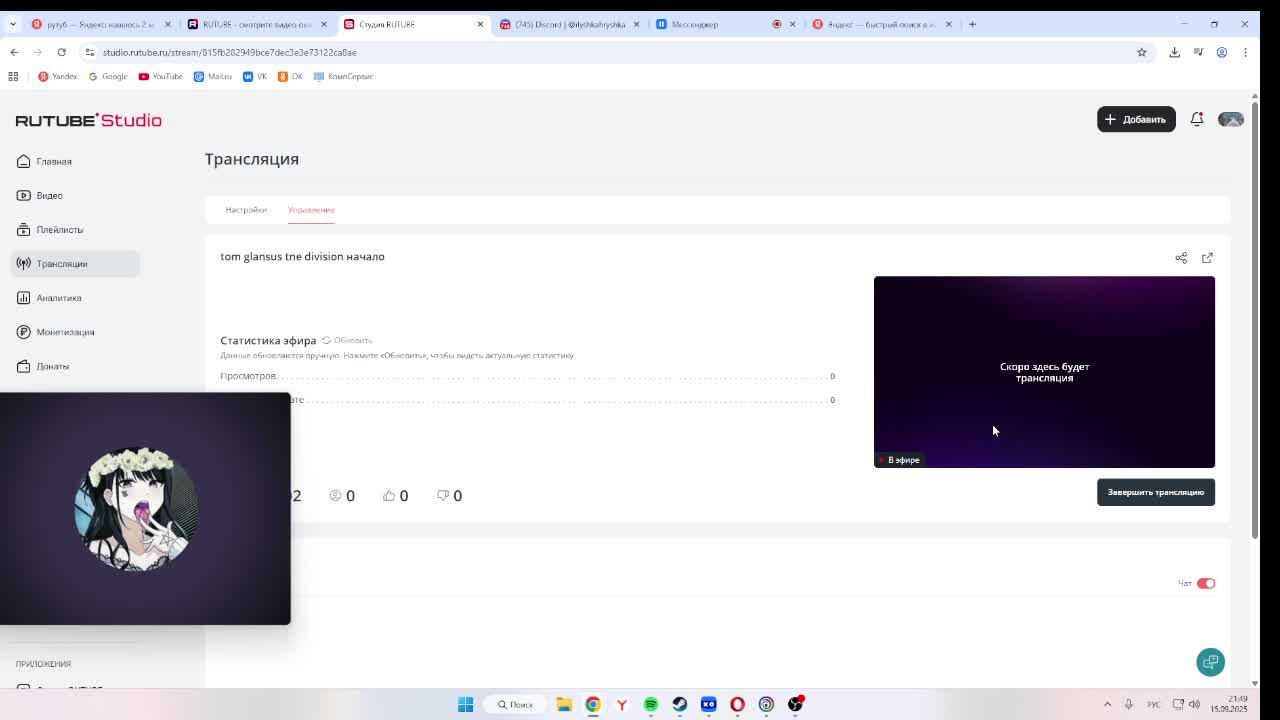
Task: Open the support chat bubble icon
Action: [1210, 662]
